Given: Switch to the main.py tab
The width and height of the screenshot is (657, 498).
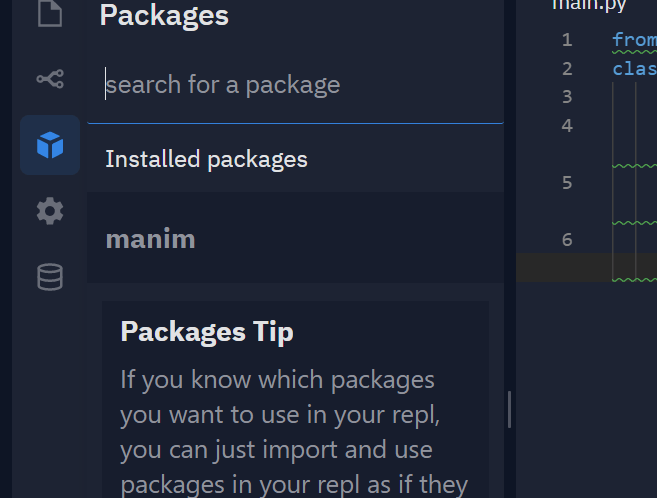Looking at the screenshot, I should (x=589, y=5).
